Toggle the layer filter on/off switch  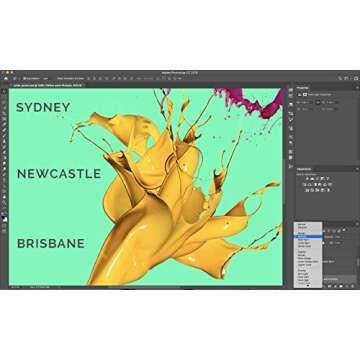(x=344, y=230)
